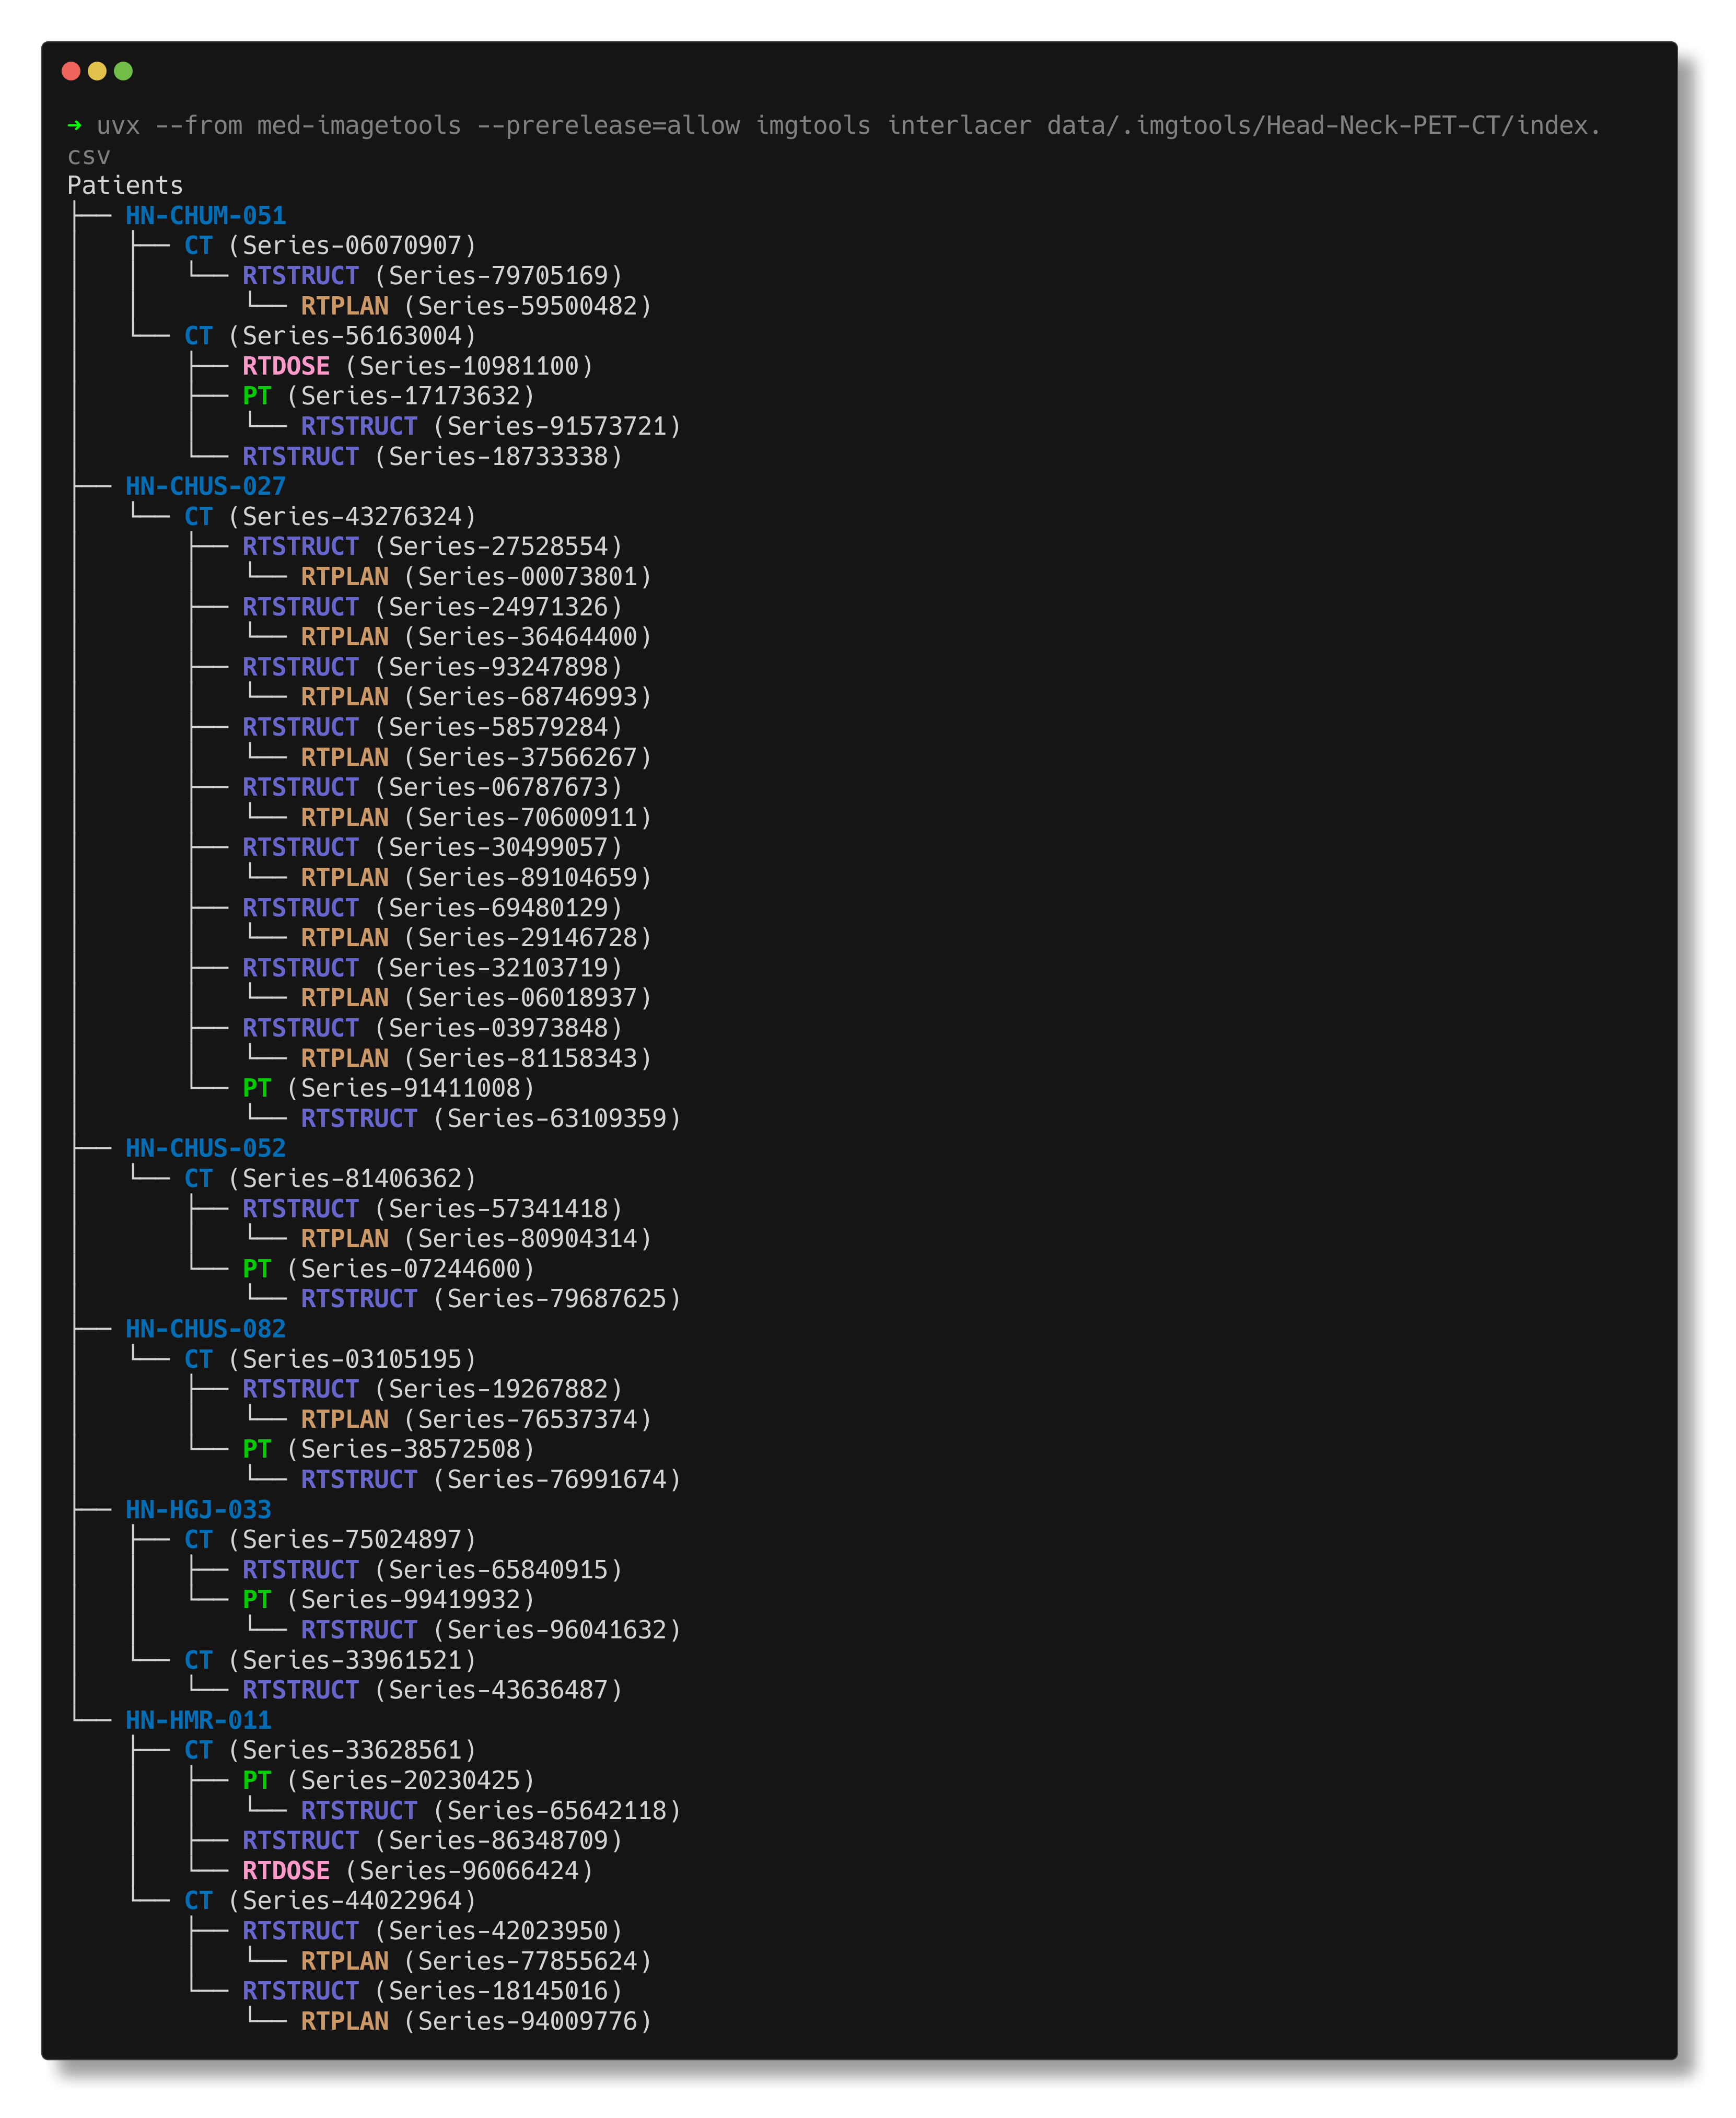Screen dimensions: 1736x2118
Task: Click RTSTRUCT row Series-03973848
Action: 433,1028
